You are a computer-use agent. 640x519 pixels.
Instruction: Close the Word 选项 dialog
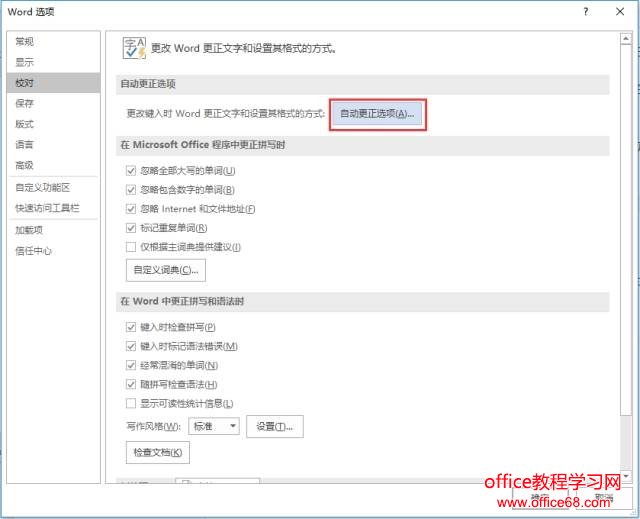click(x=620, y=12)
